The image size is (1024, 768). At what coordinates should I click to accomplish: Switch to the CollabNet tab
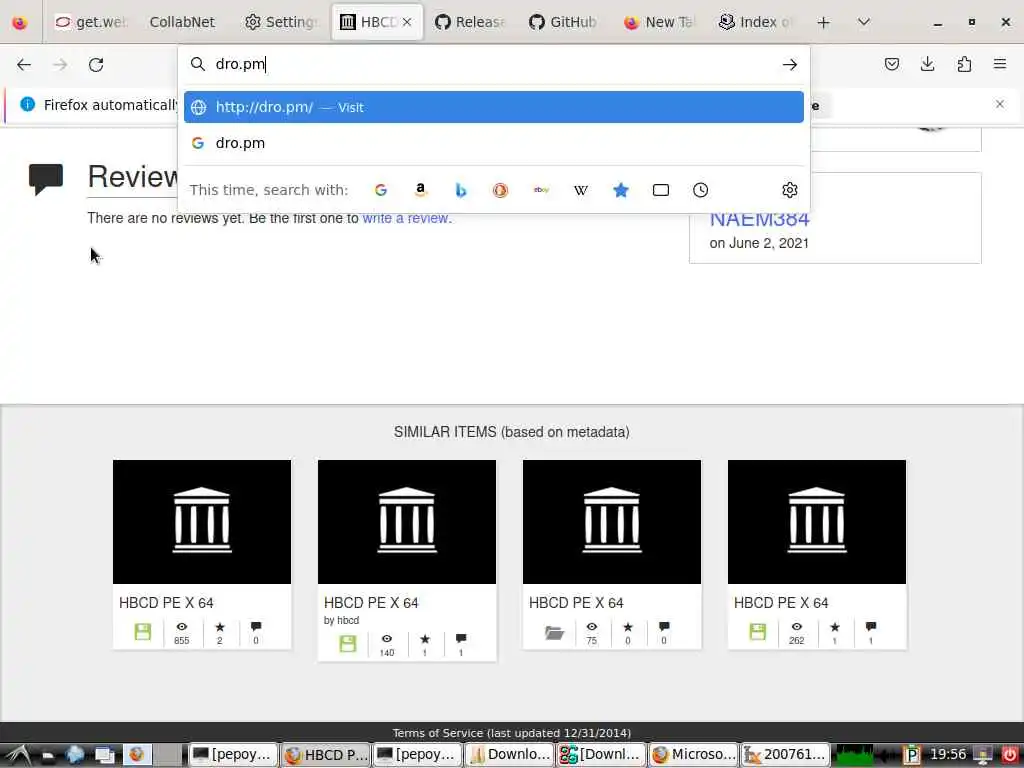tap(182, 22)
